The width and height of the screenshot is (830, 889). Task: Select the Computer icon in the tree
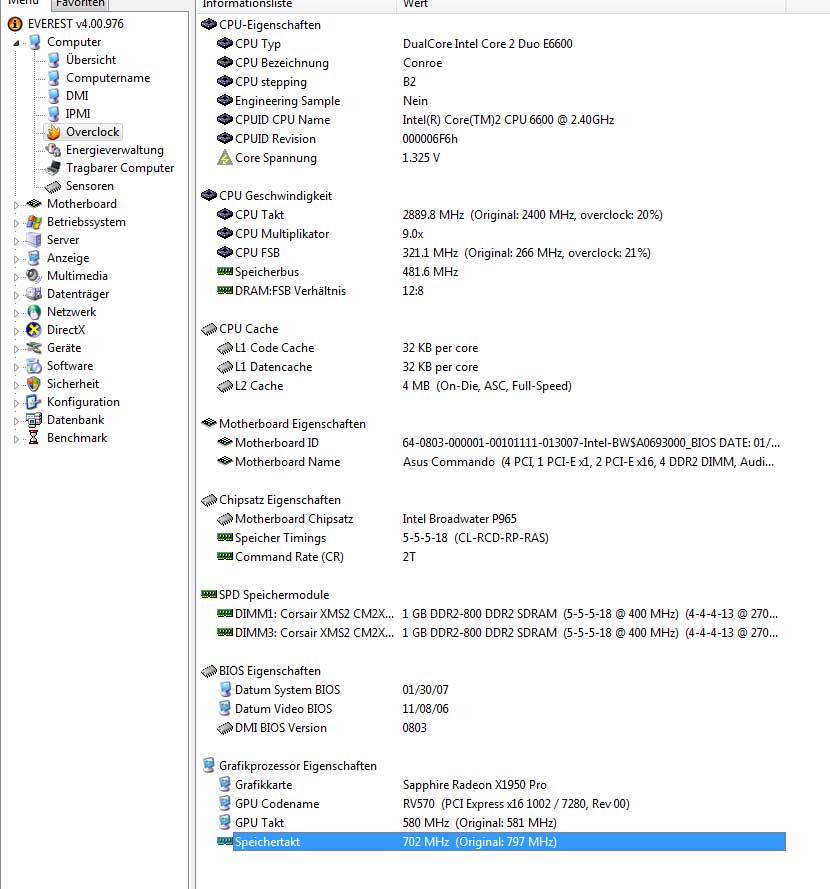tap(35, 42)
